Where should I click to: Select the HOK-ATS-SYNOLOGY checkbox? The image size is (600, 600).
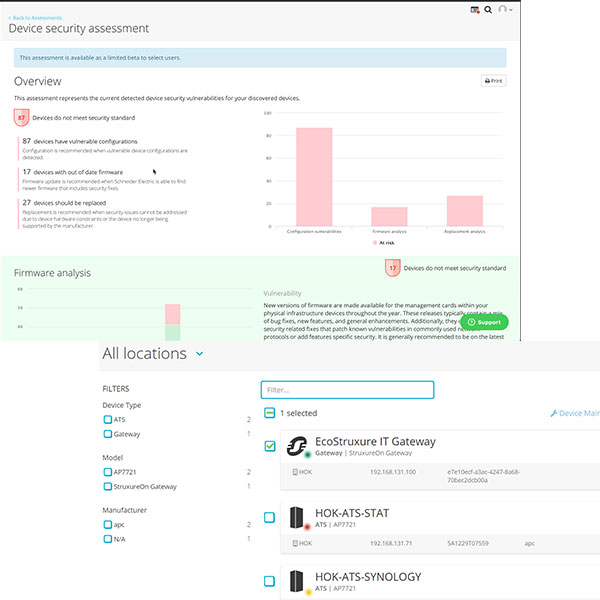tap(269, 581)
